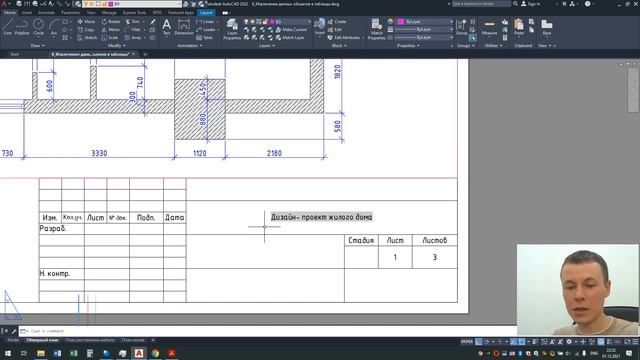Open Layer Properties manager
Image resolution: width=640 pixels, height=360 pixels.
point(232,29)
